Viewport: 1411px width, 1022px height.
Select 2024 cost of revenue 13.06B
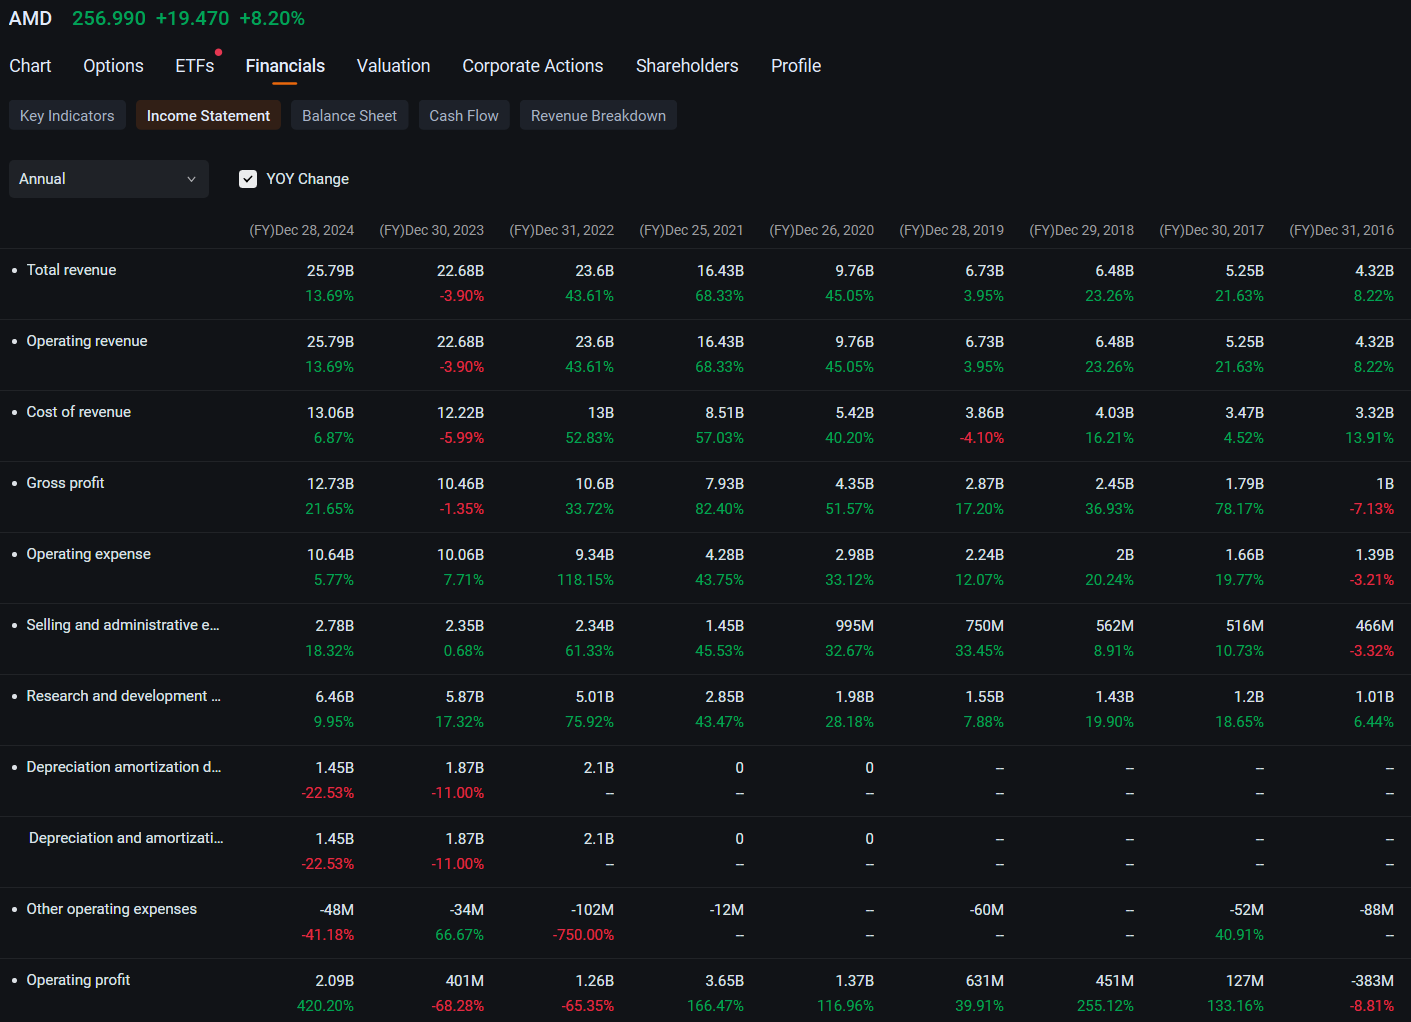coord(330,413)
